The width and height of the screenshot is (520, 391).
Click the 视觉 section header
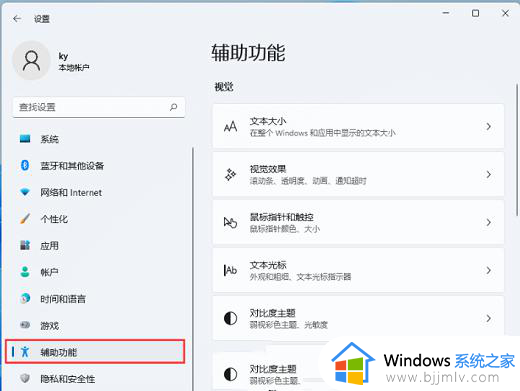pyautogui.click(x=224, y=87)
